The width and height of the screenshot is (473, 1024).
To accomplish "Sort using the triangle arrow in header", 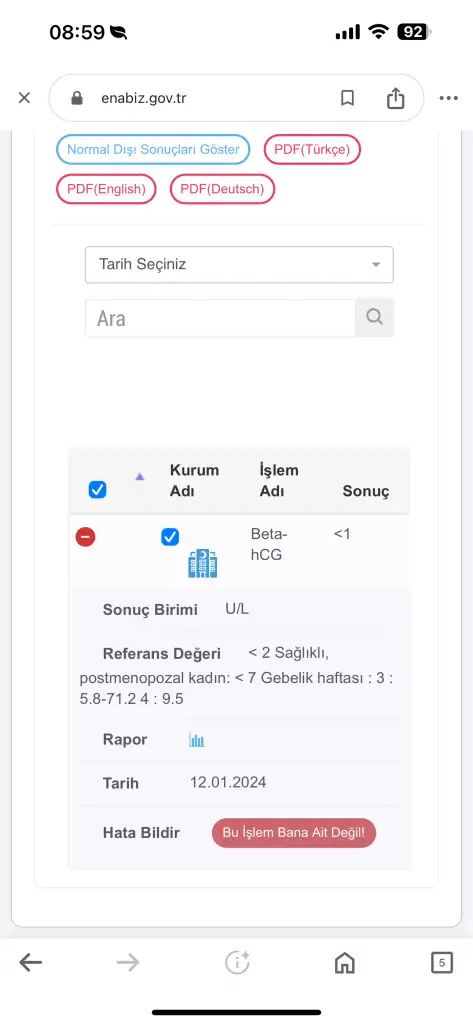I will point(139,477).
